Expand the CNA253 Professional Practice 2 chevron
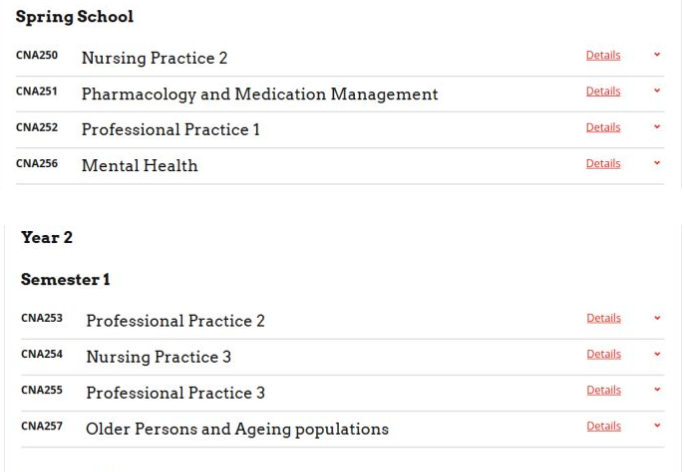The image size is (684, 472). (657, 319)
